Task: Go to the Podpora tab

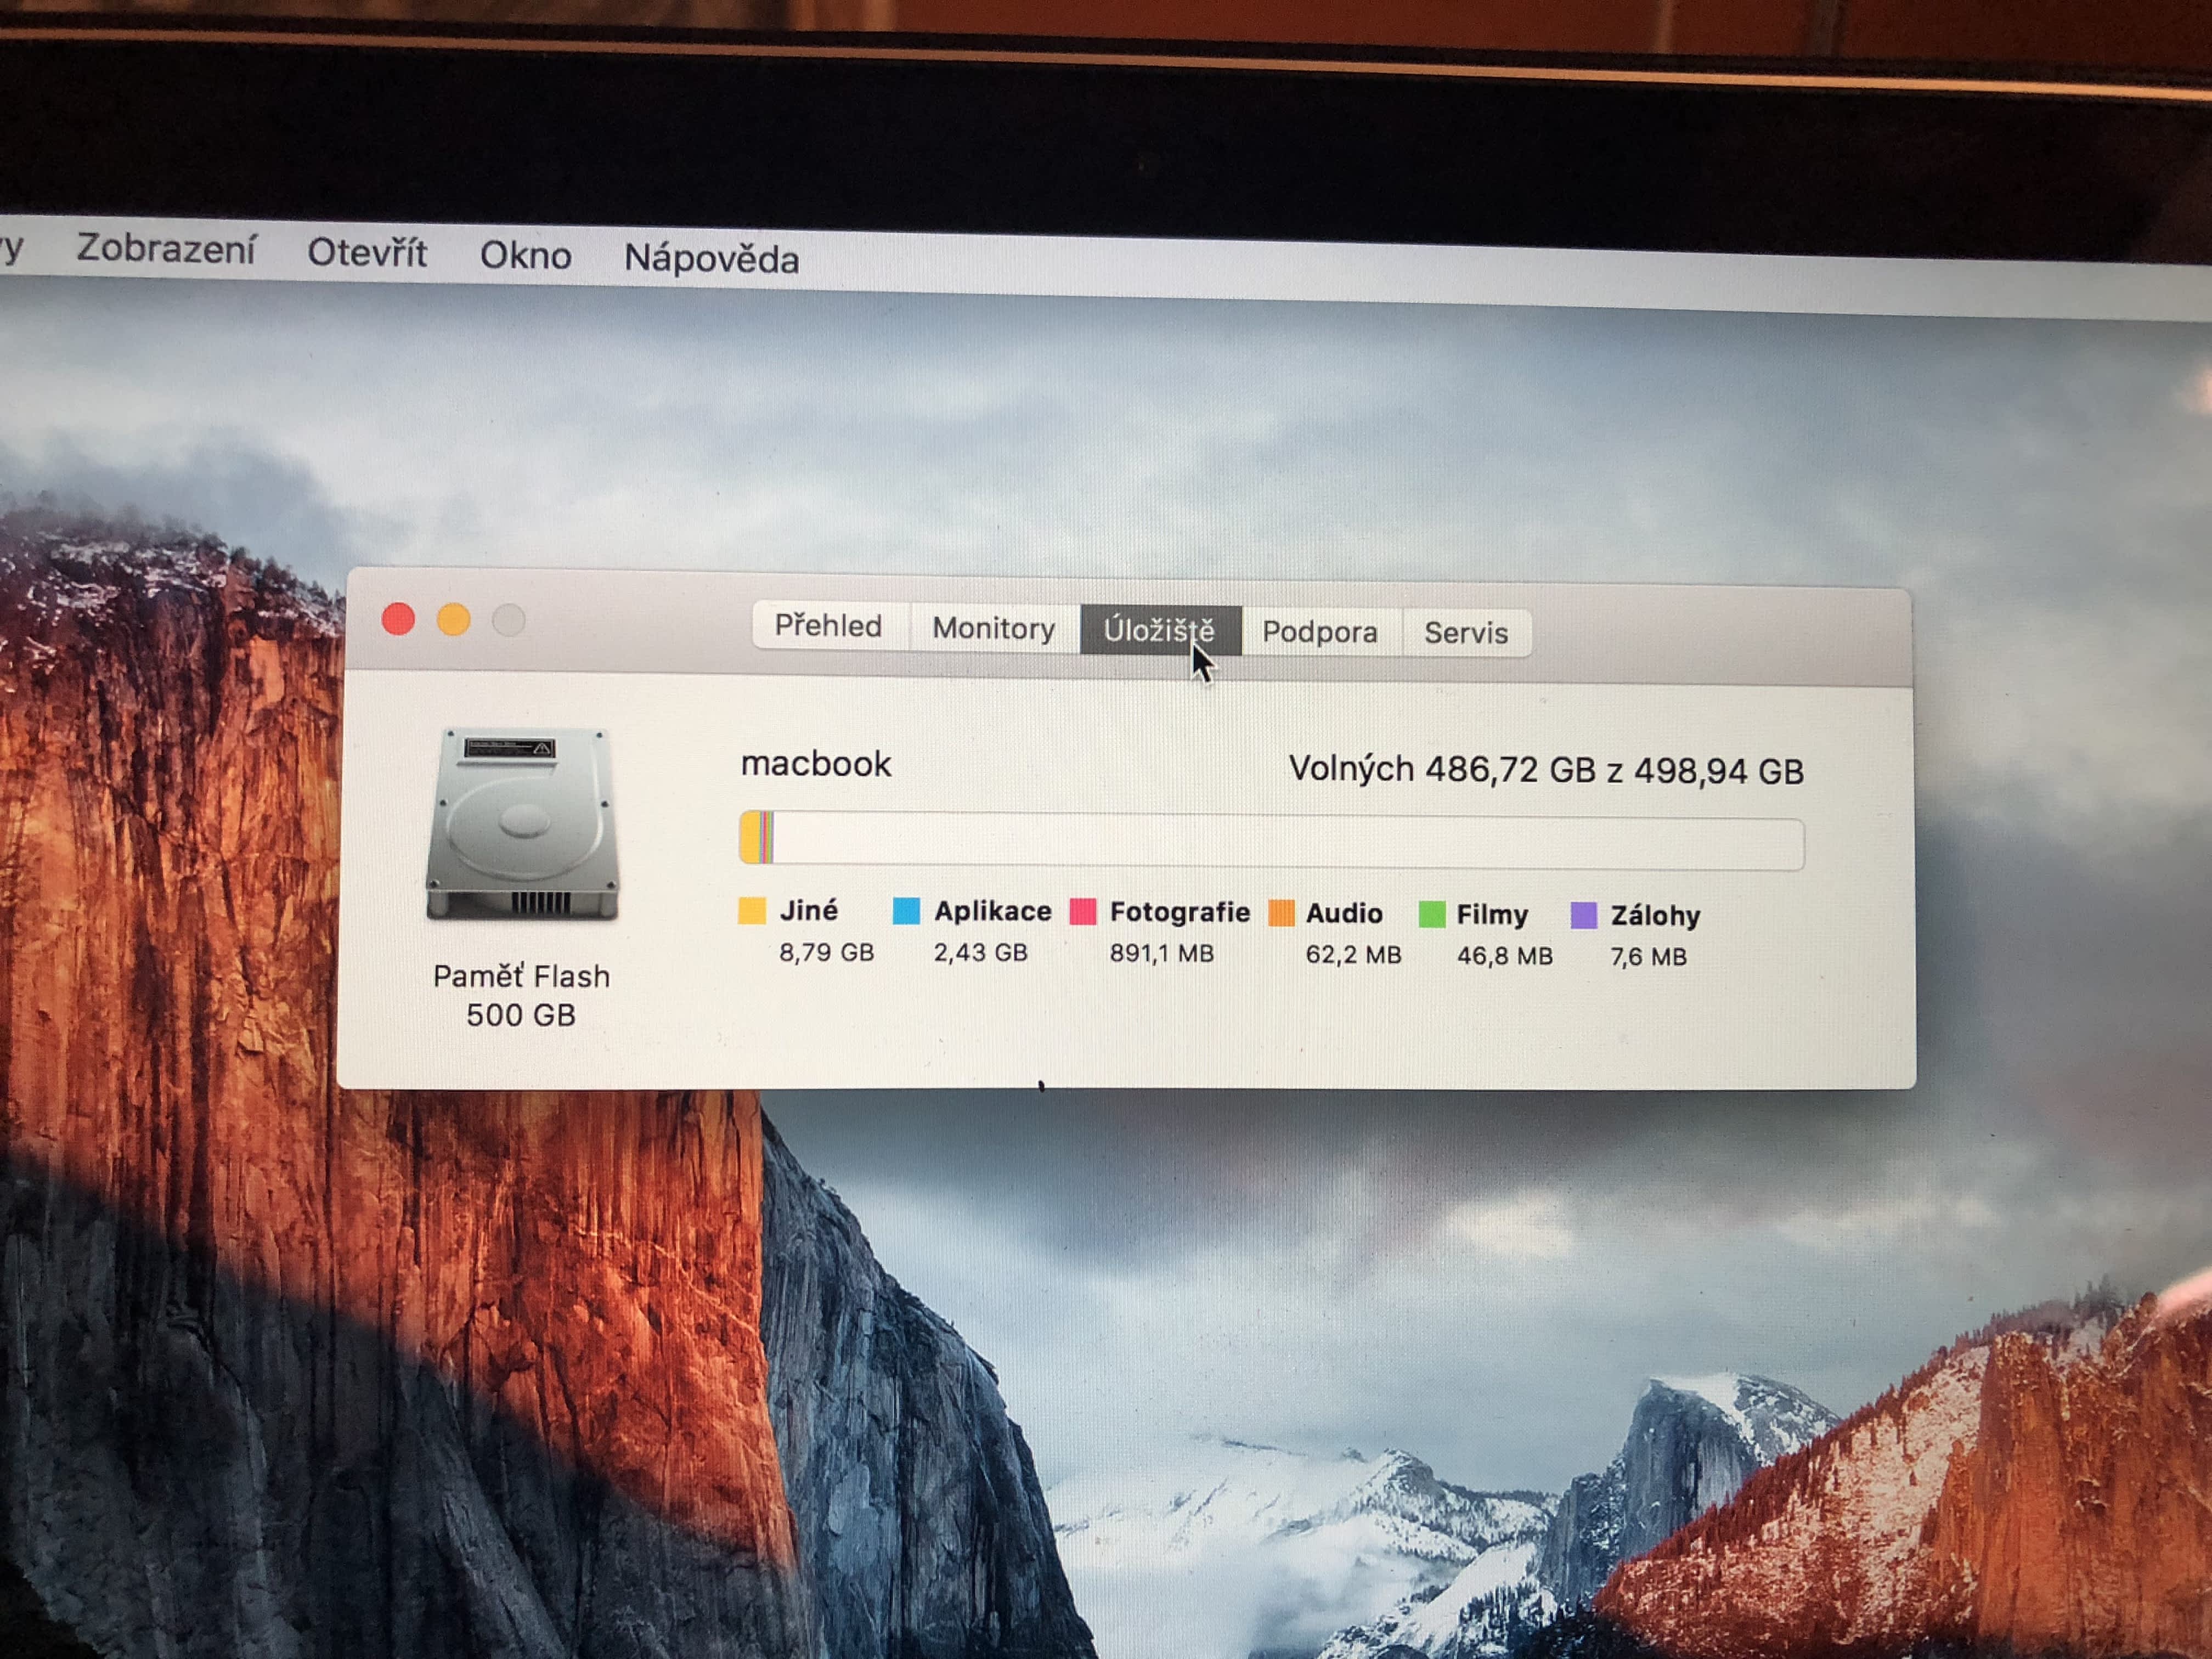Action: pos(1319,632)
